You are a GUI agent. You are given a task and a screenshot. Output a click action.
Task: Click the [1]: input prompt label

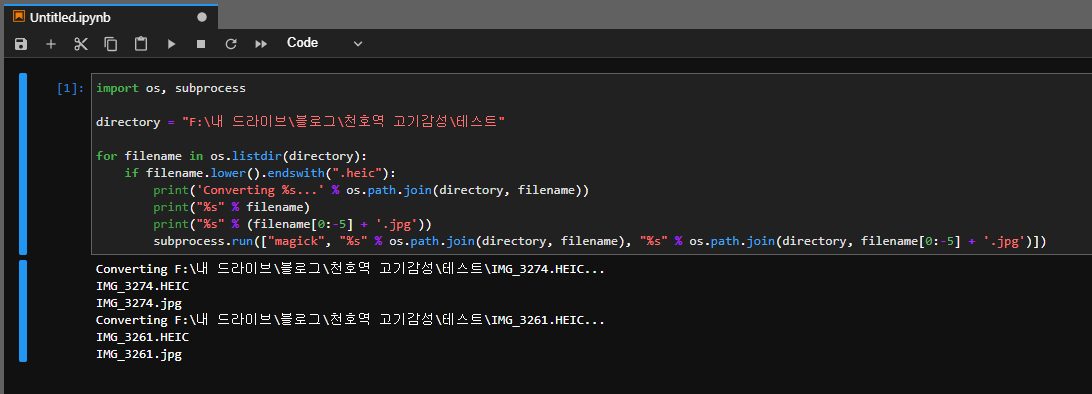(70, 88)
